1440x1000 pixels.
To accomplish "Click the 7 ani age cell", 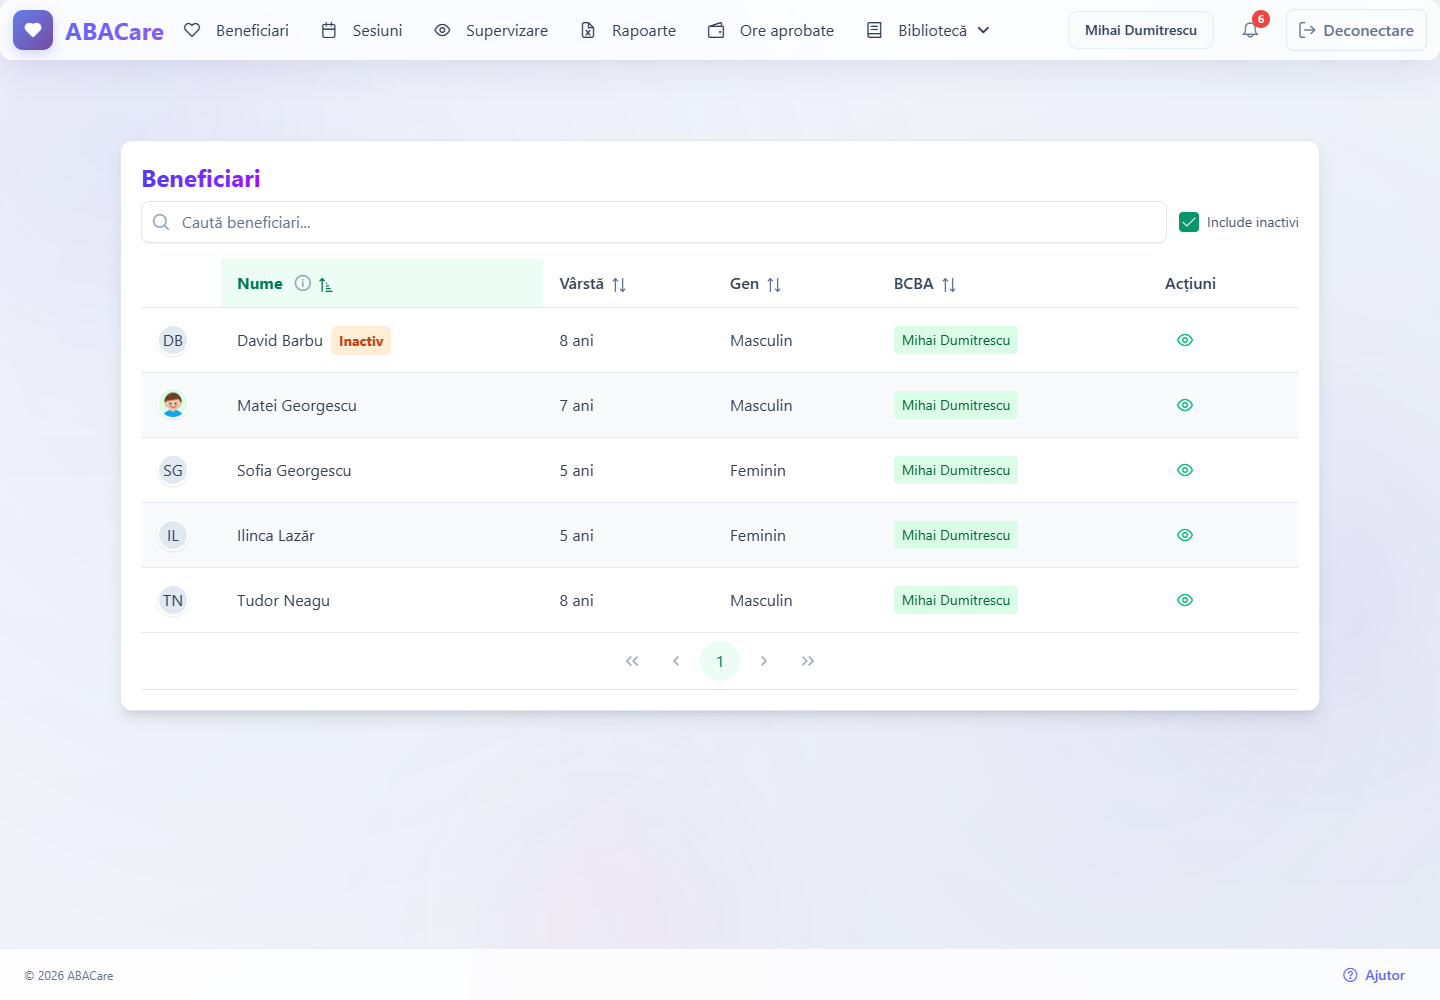I will point(577,405).
